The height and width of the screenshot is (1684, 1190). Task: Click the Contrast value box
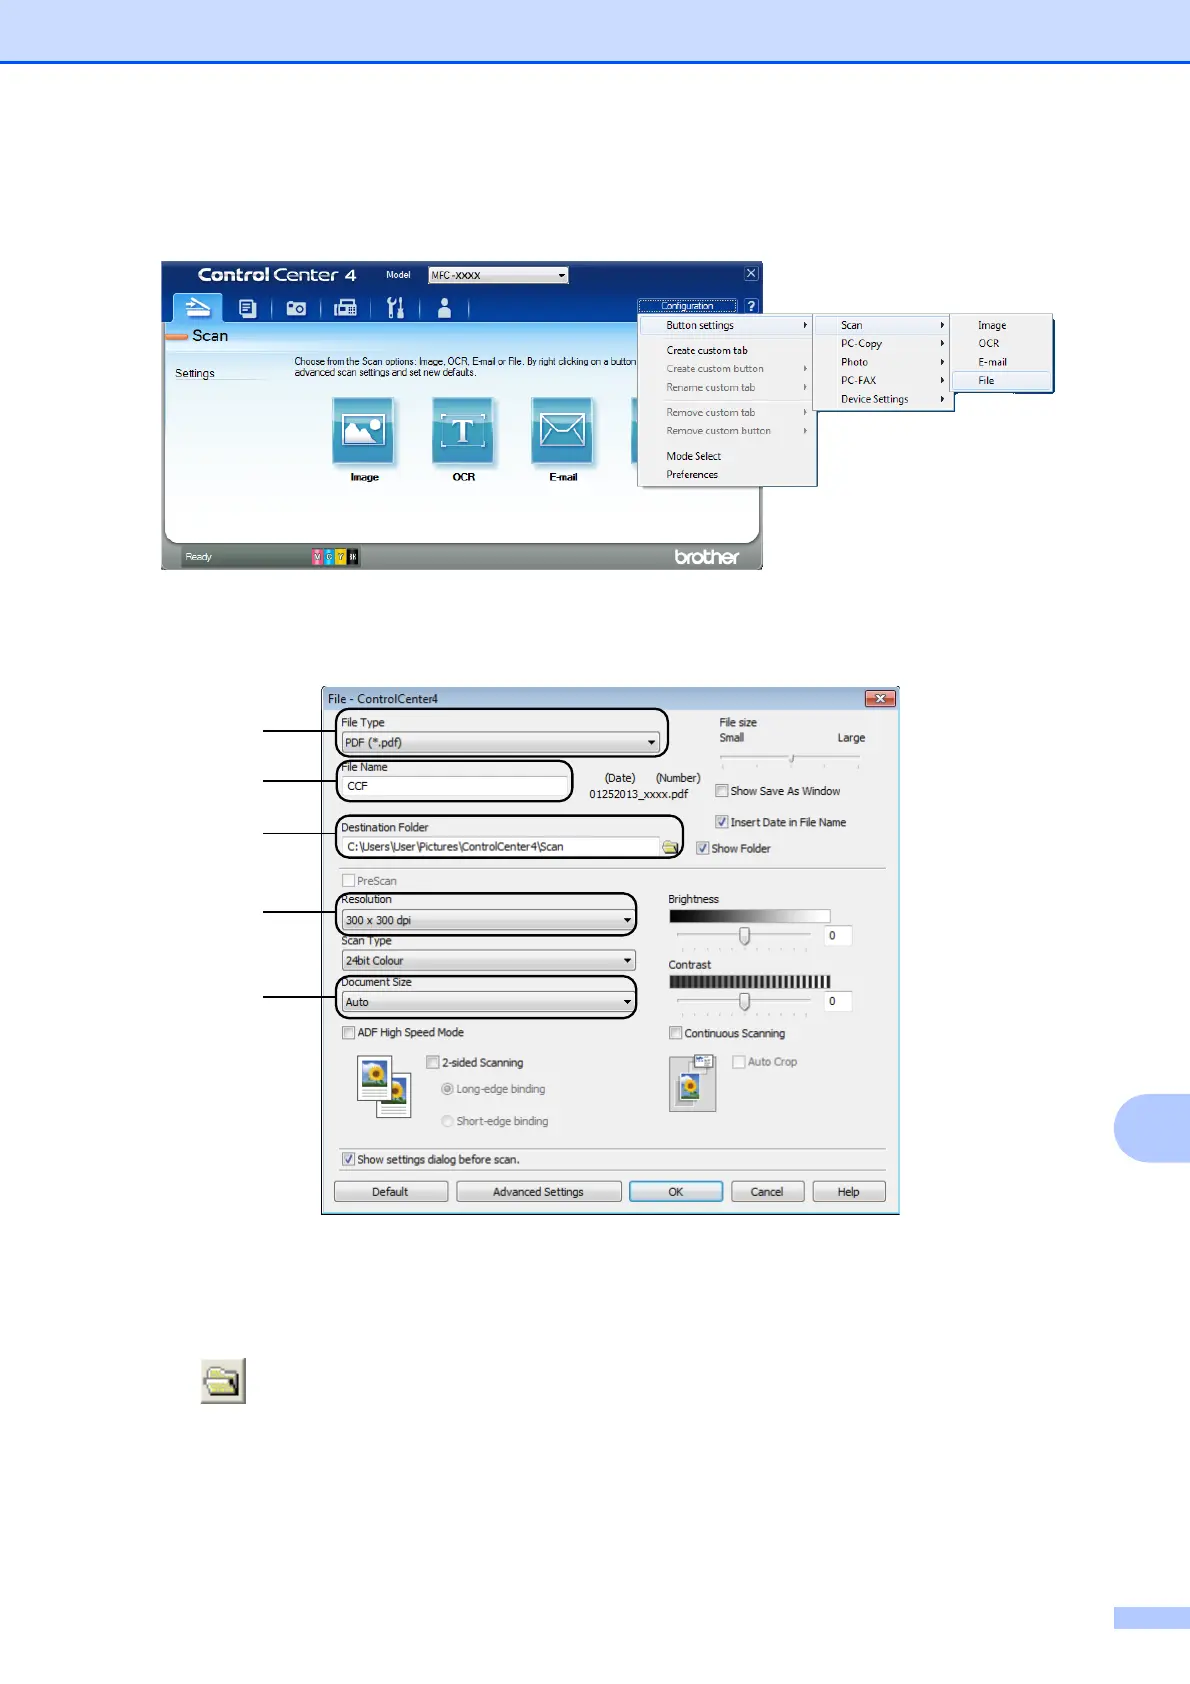coord(838,1001)
